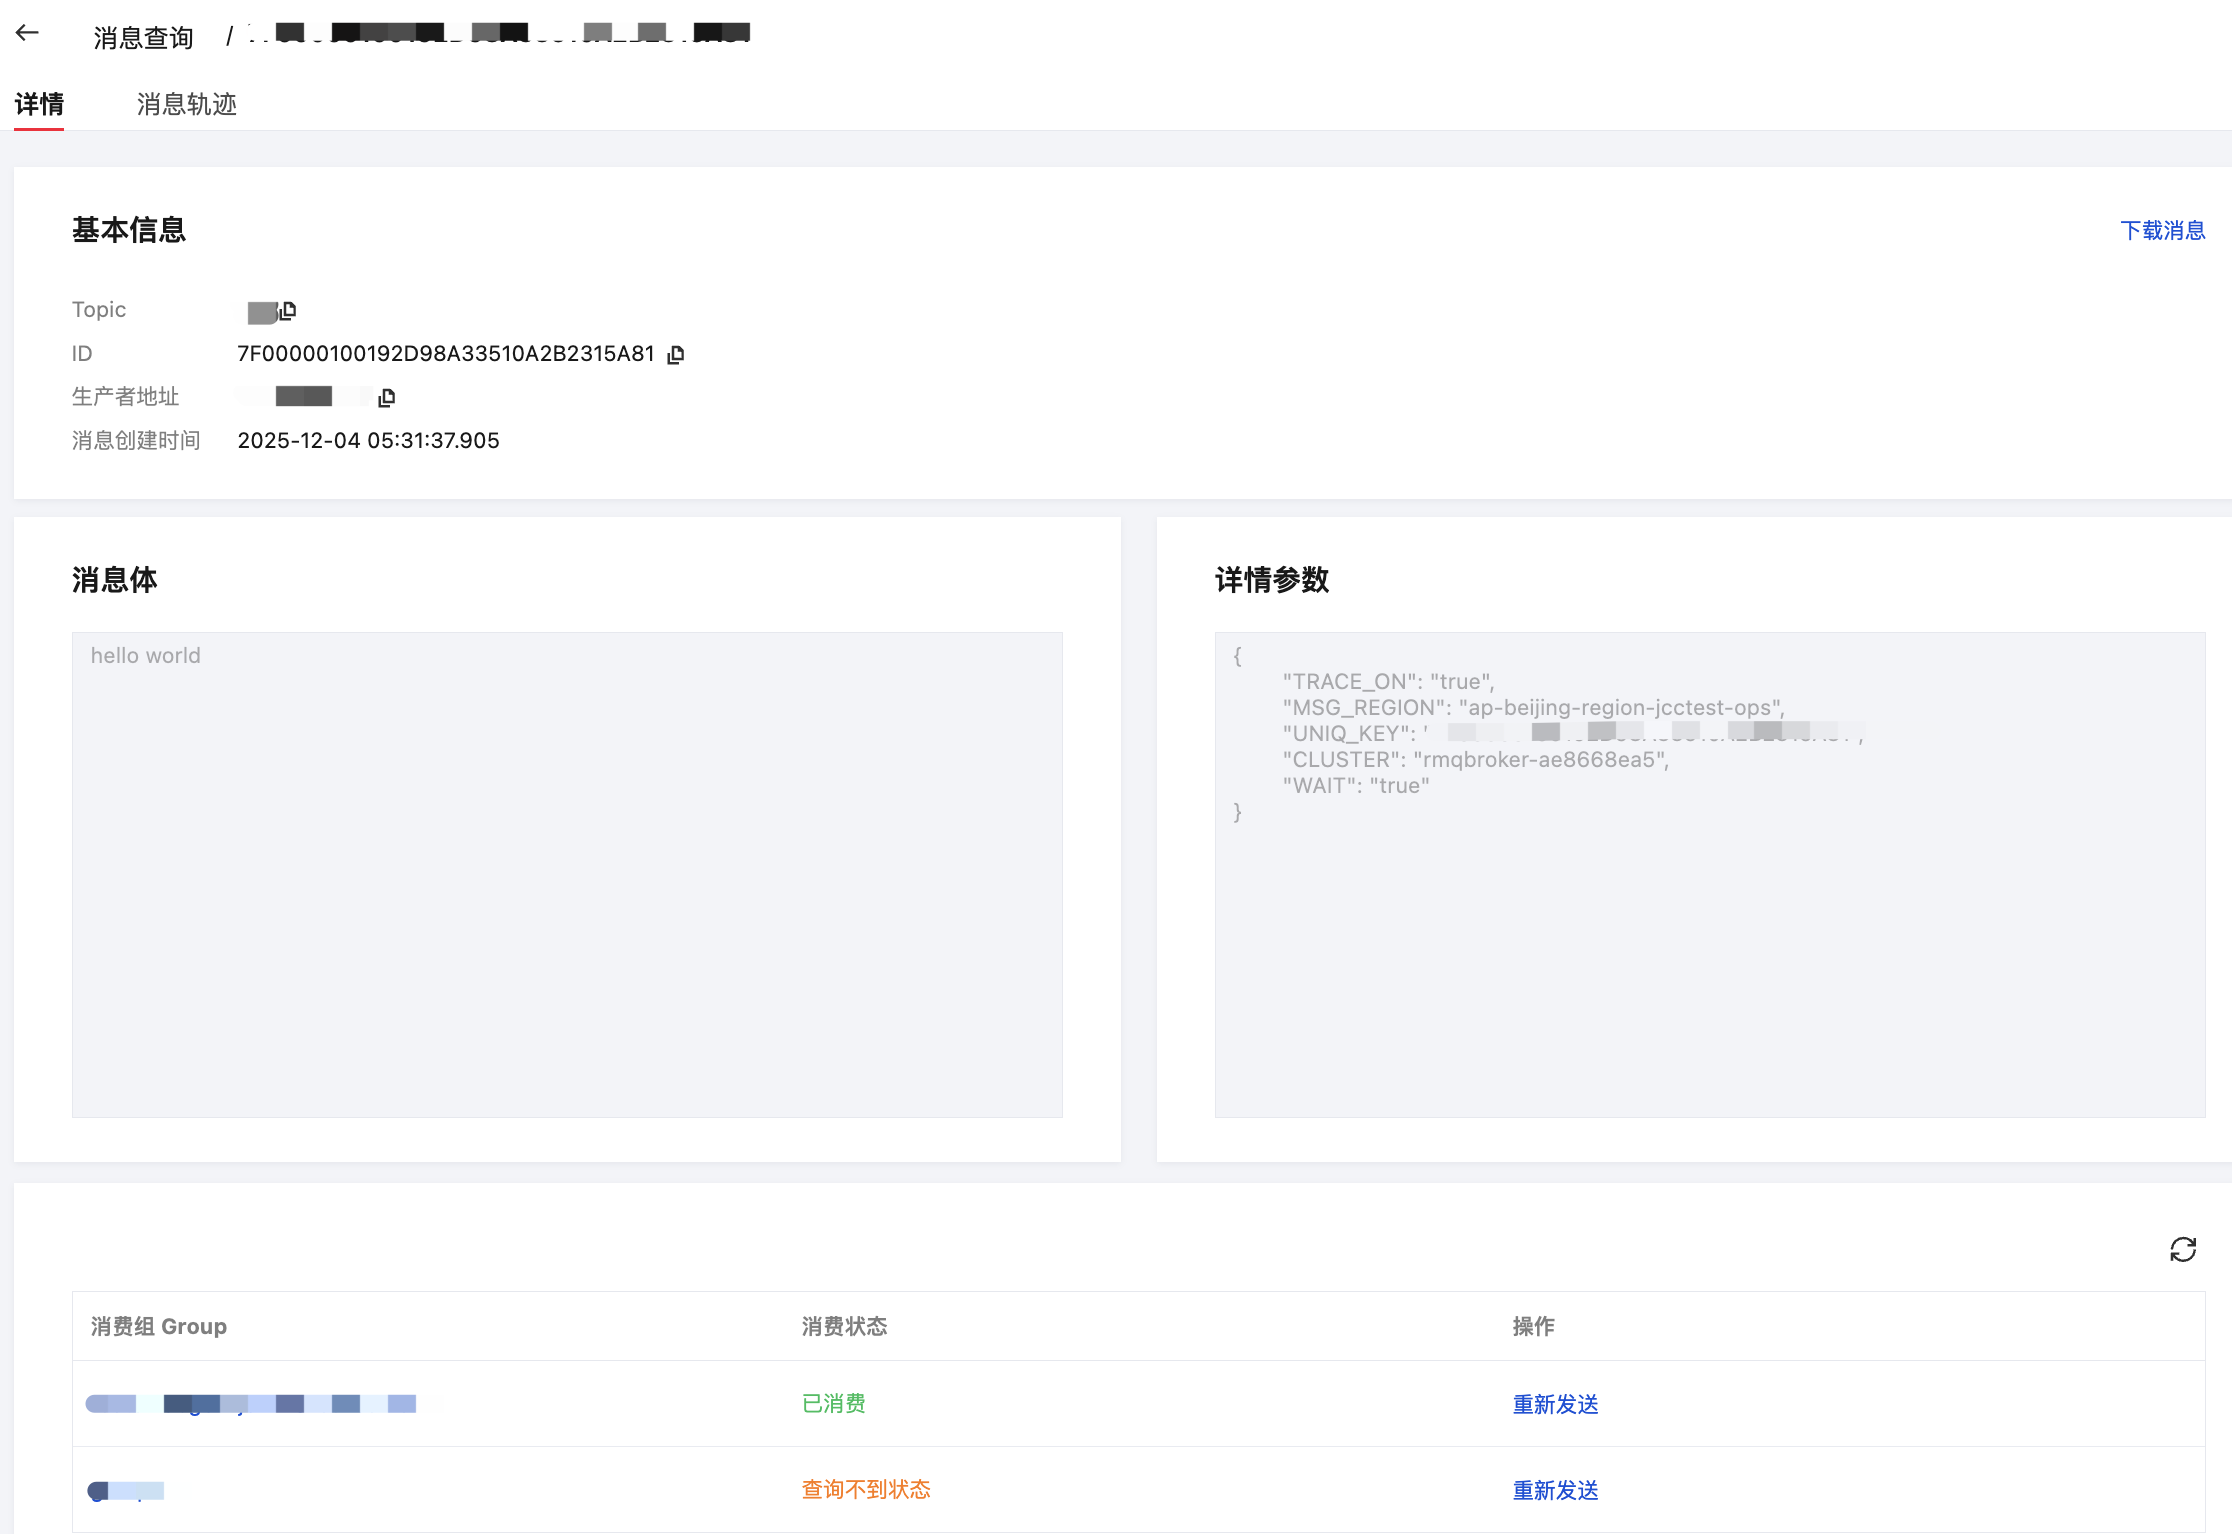Click the "WAIT": "true" line
Image resolution: width=2232 pixels, height=1534 pixels.
point(1356,786)
